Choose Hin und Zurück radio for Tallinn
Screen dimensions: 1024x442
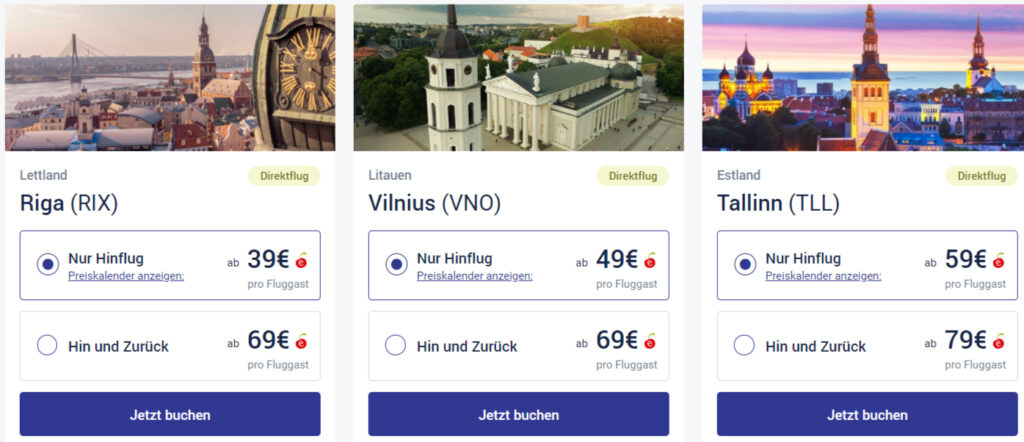coord(744,346)
